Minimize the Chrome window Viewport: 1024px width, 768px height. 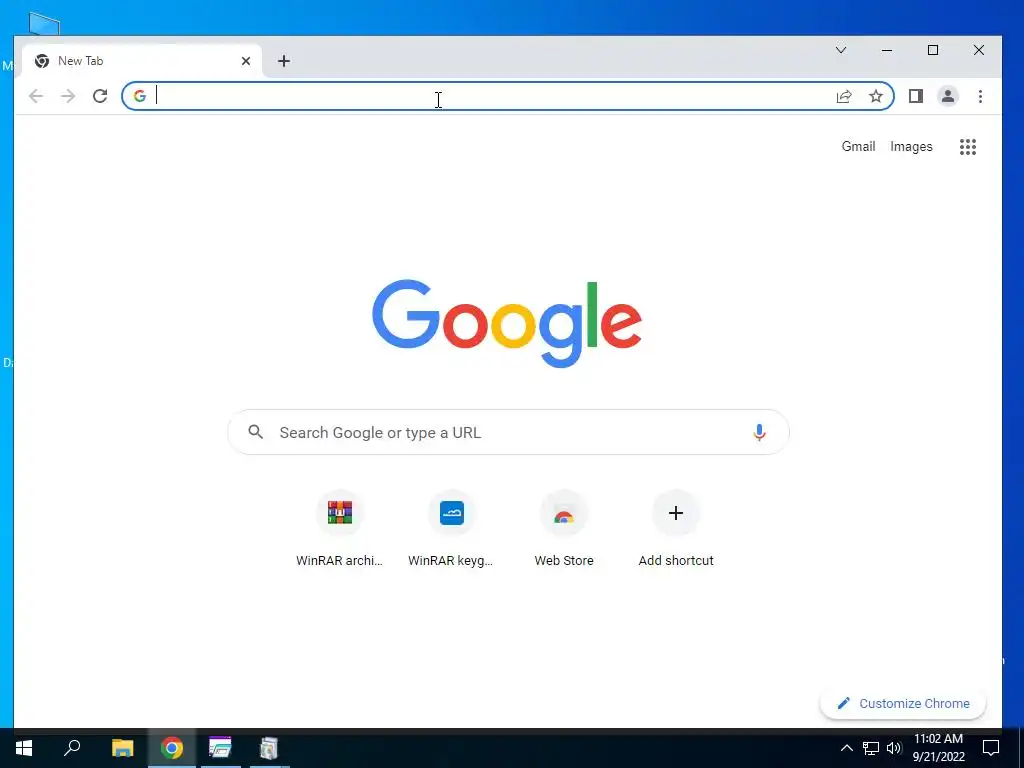(887, 50)
